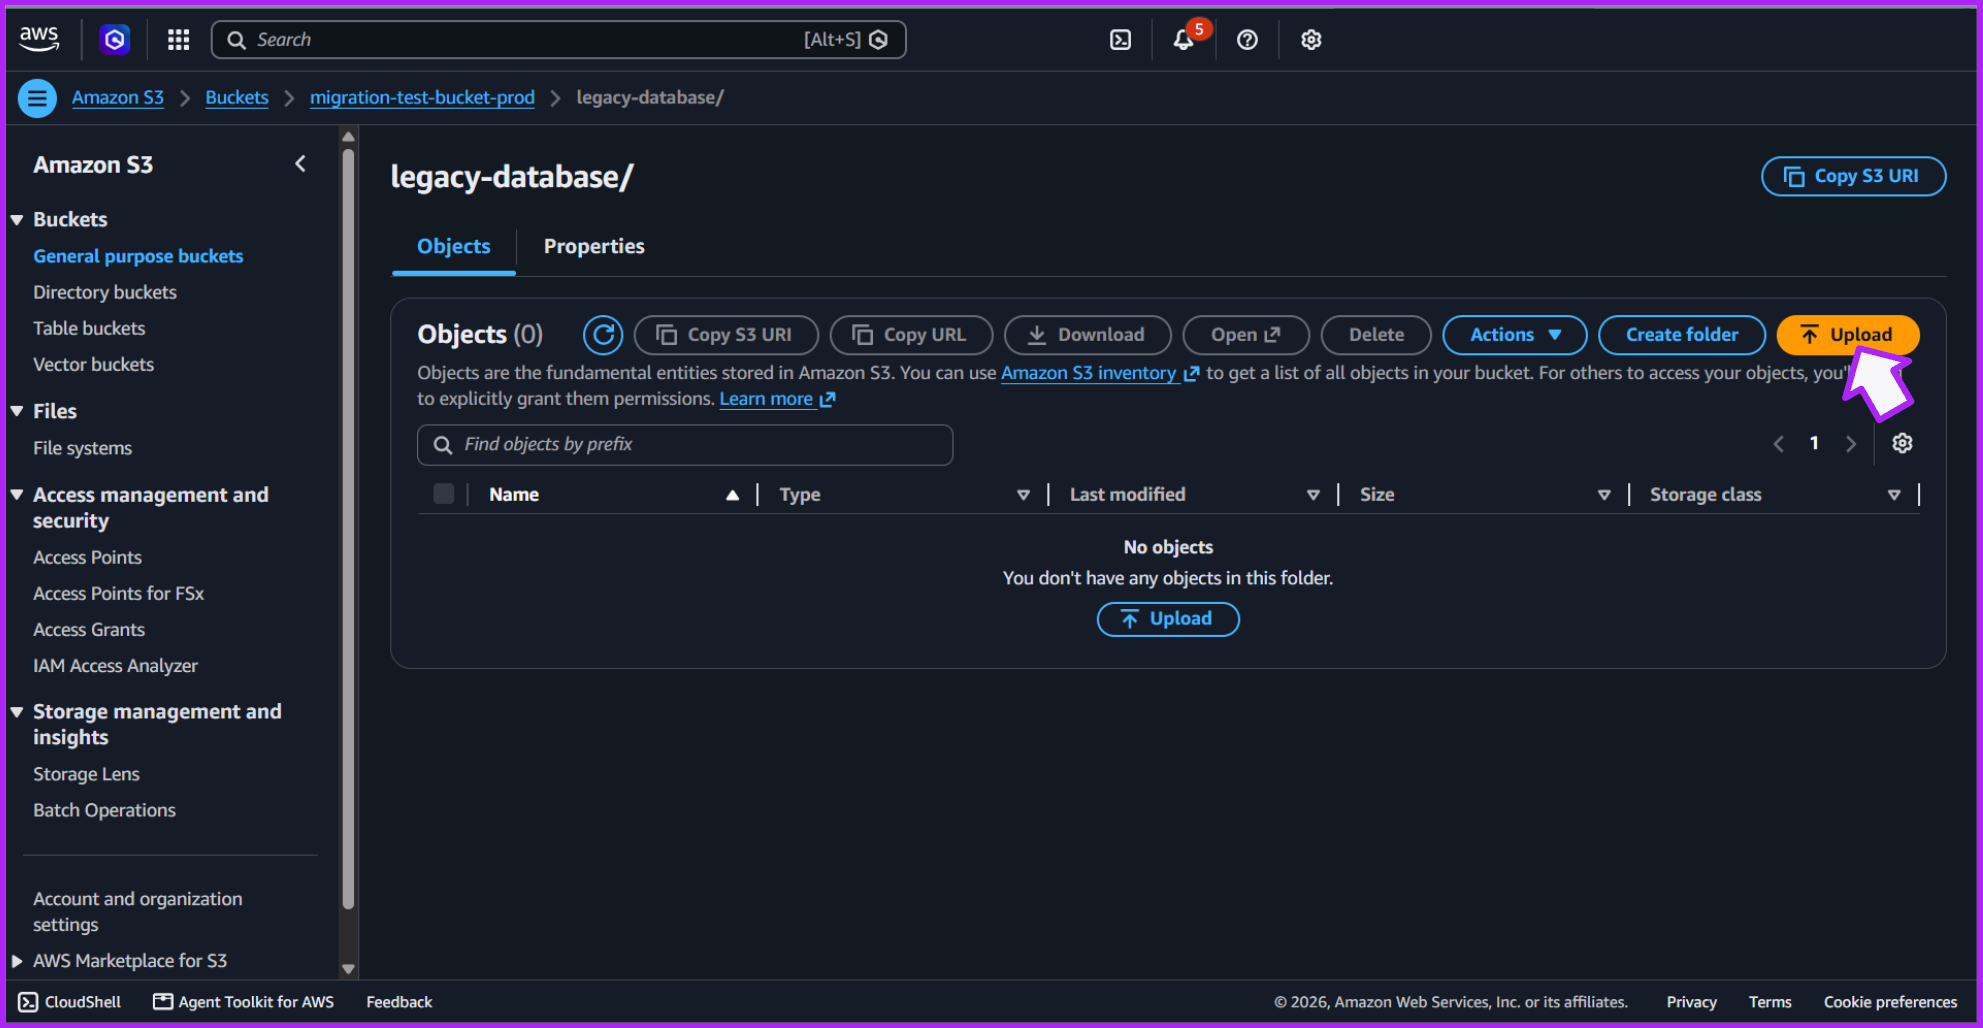
Task: Select all objects checkbox in header
Action: pyautogui.click(x=444, y=494)
